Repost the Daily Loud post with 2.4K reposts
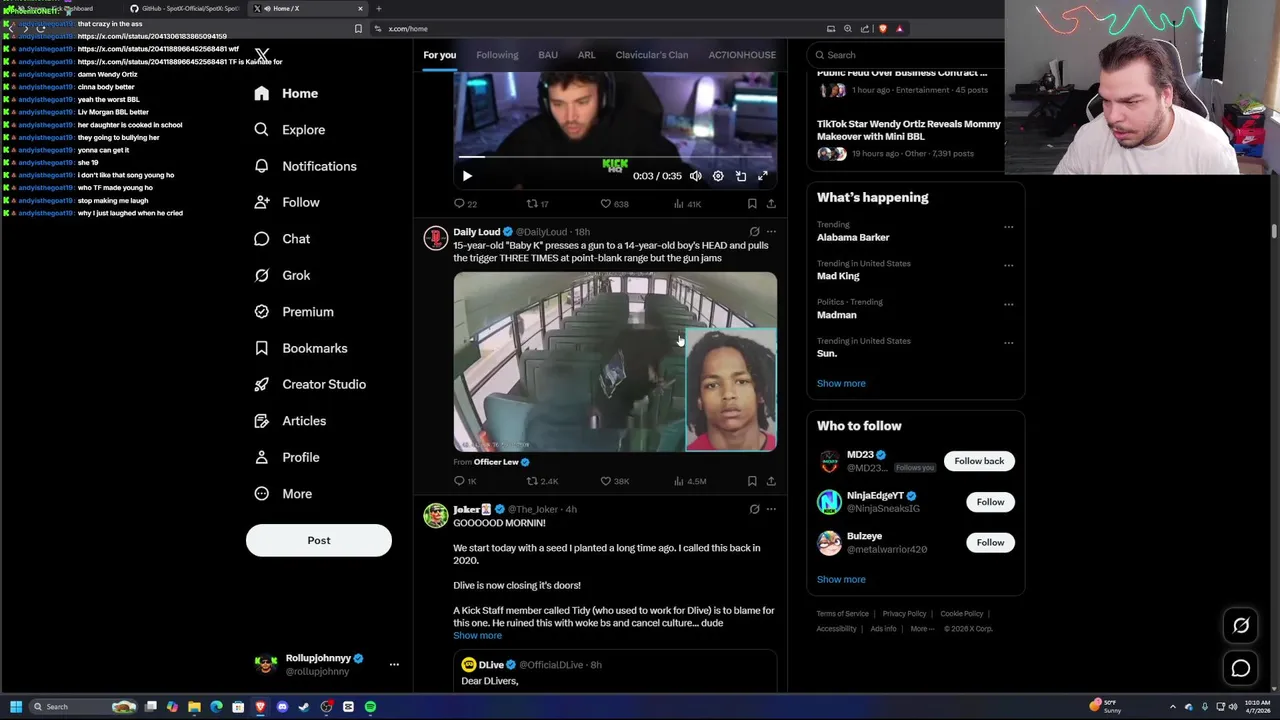This screenshot has width=1280, height=720. [542, 481]
